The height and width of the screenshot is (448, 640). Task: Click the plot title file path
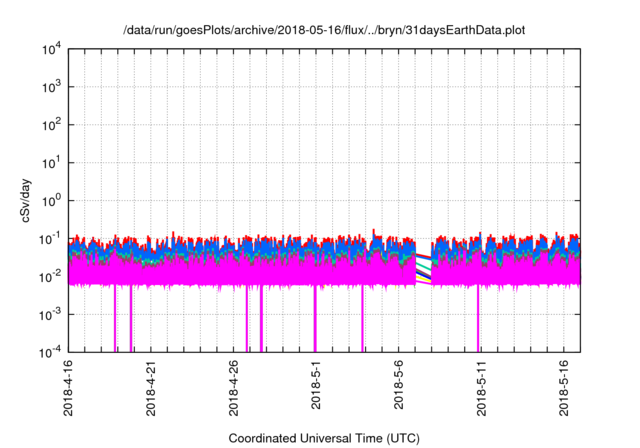tap(324, 30)
